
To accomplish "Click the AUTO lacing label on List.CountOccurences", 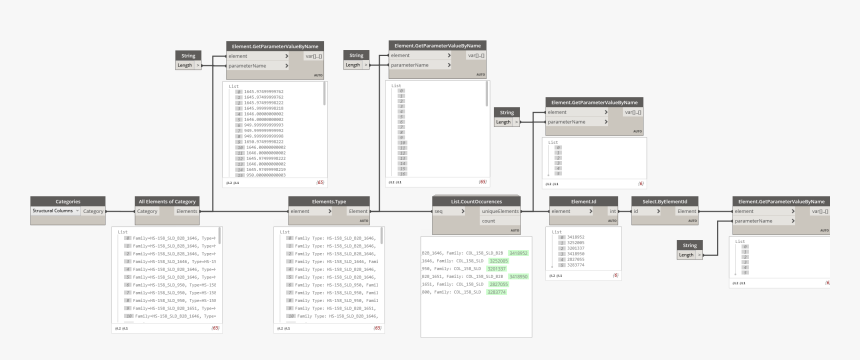I will click(x=514, y=230).
